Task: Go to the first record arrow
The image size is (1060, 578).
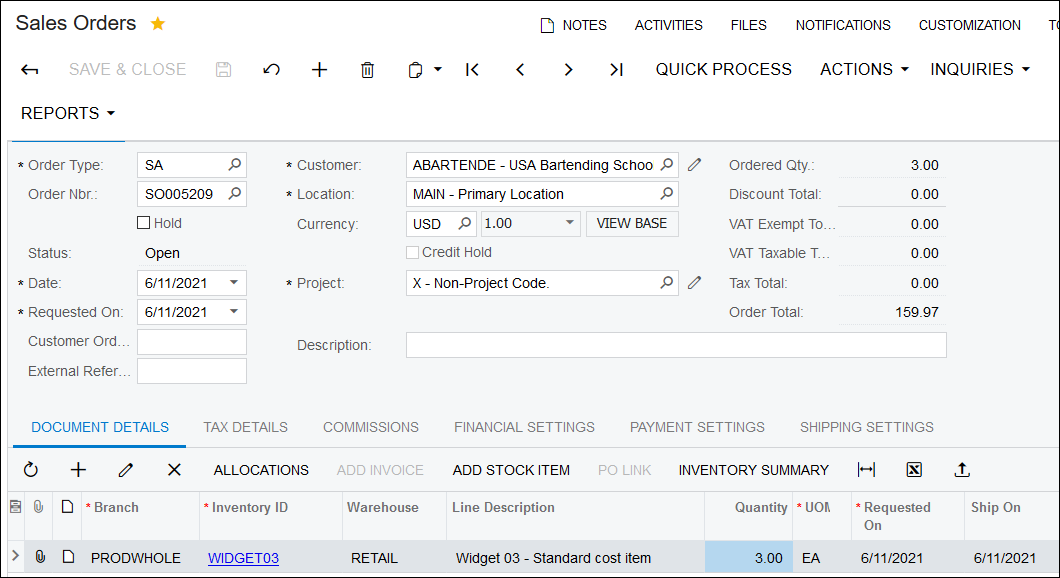Action: [x=473, y=70]
